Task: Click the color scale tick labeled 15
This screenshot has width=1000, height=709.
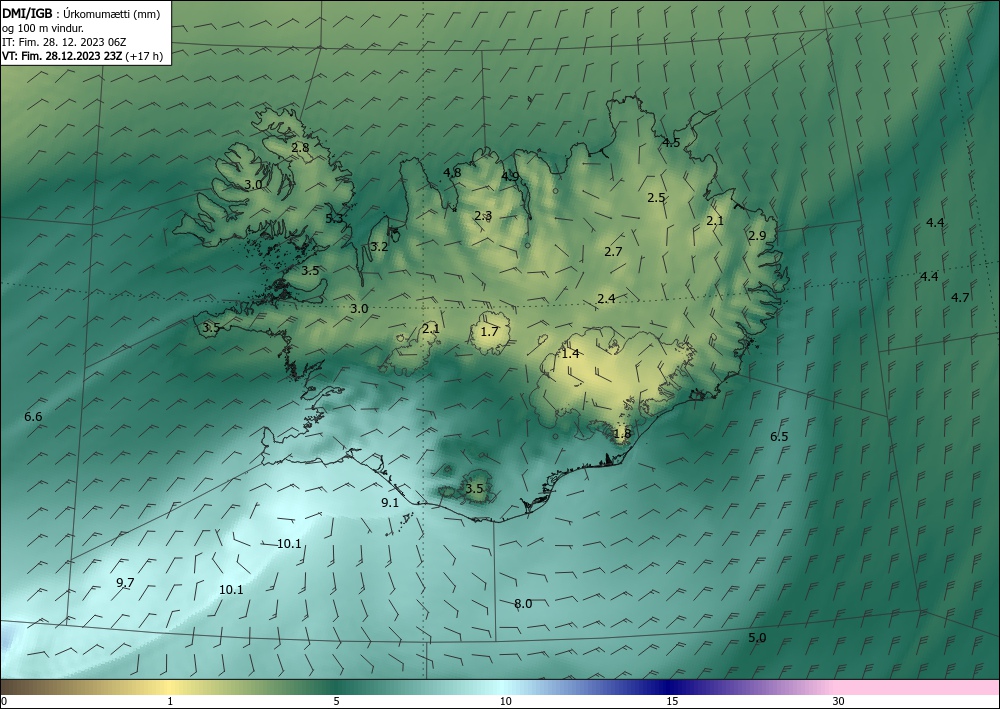Action: pyautogui.click(x=672, y=702)
